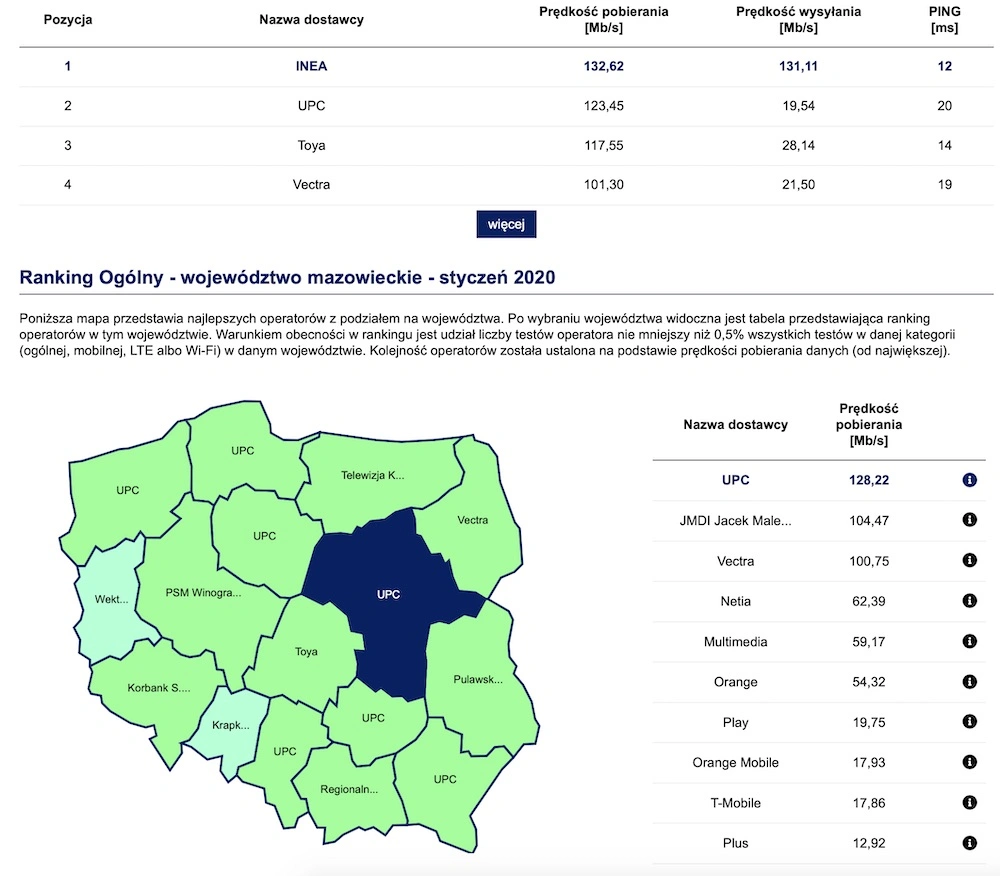Click the "Prędkość wysyłania [Mb/s]" column header
Screen dimensions: 1000x876
(798, 20)
